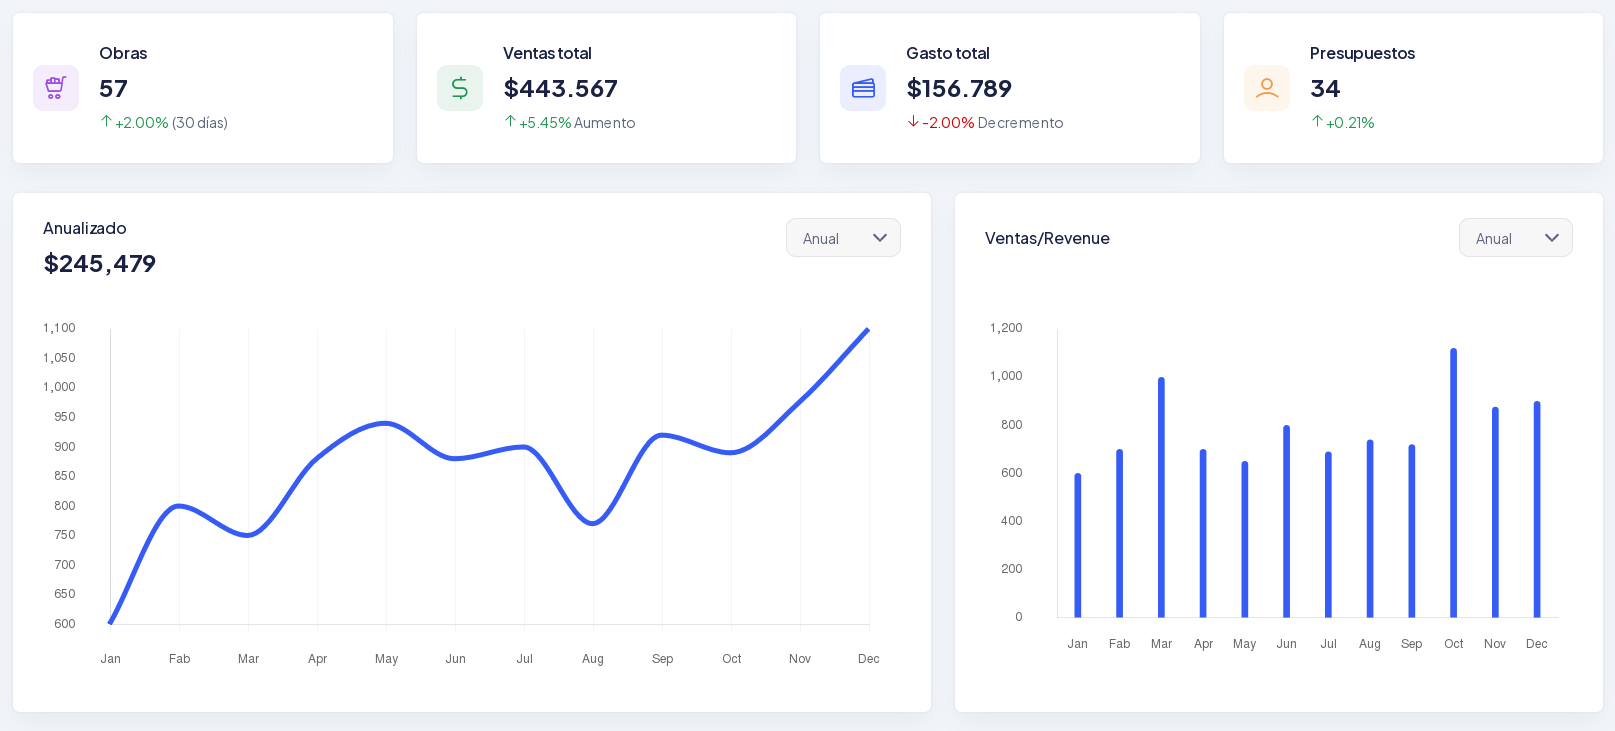The height and width of the screenshot is (731, 1615).
Task: Click the user icon in Presupuestos card
Action: (1267, 88)
